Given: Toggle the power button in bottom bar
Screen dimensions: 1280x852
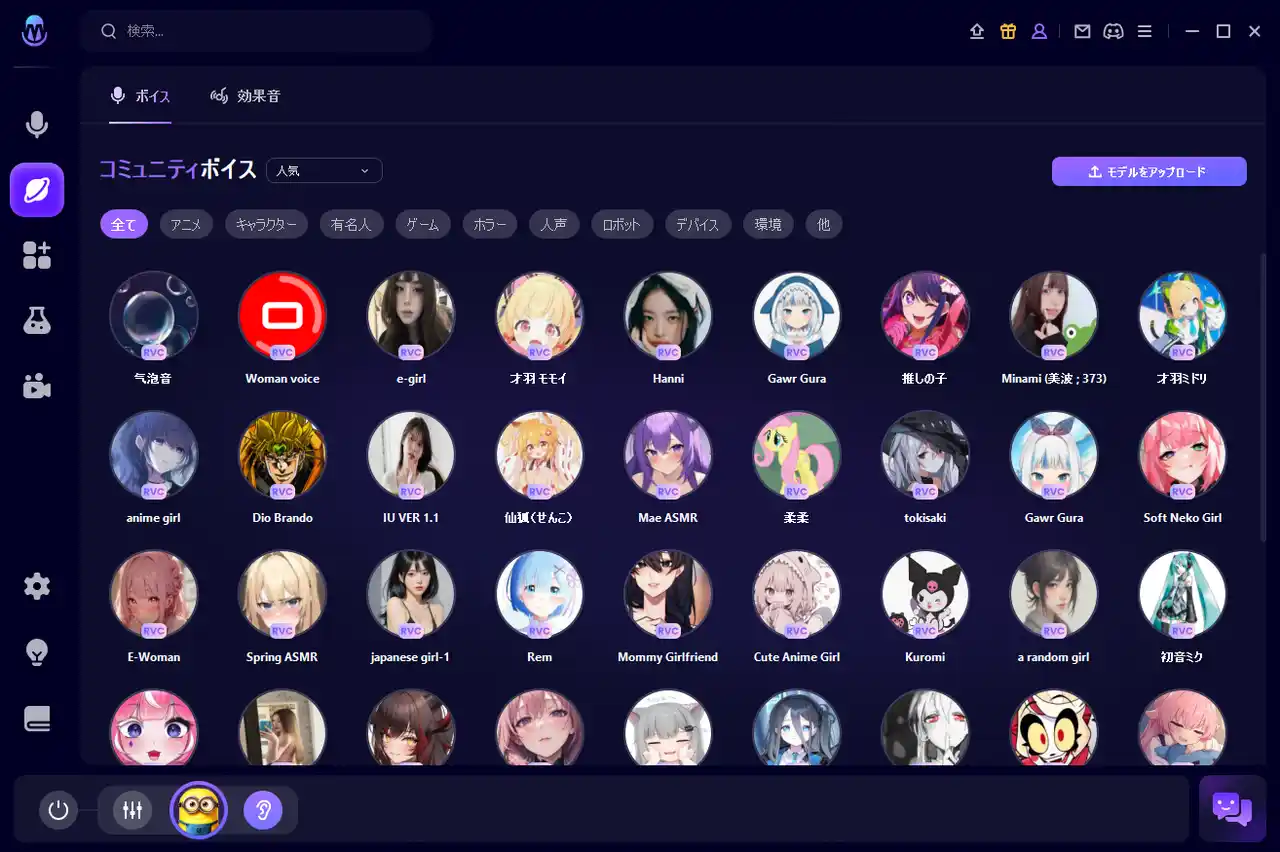Looking at the screenshot, I should coord(58,810).
